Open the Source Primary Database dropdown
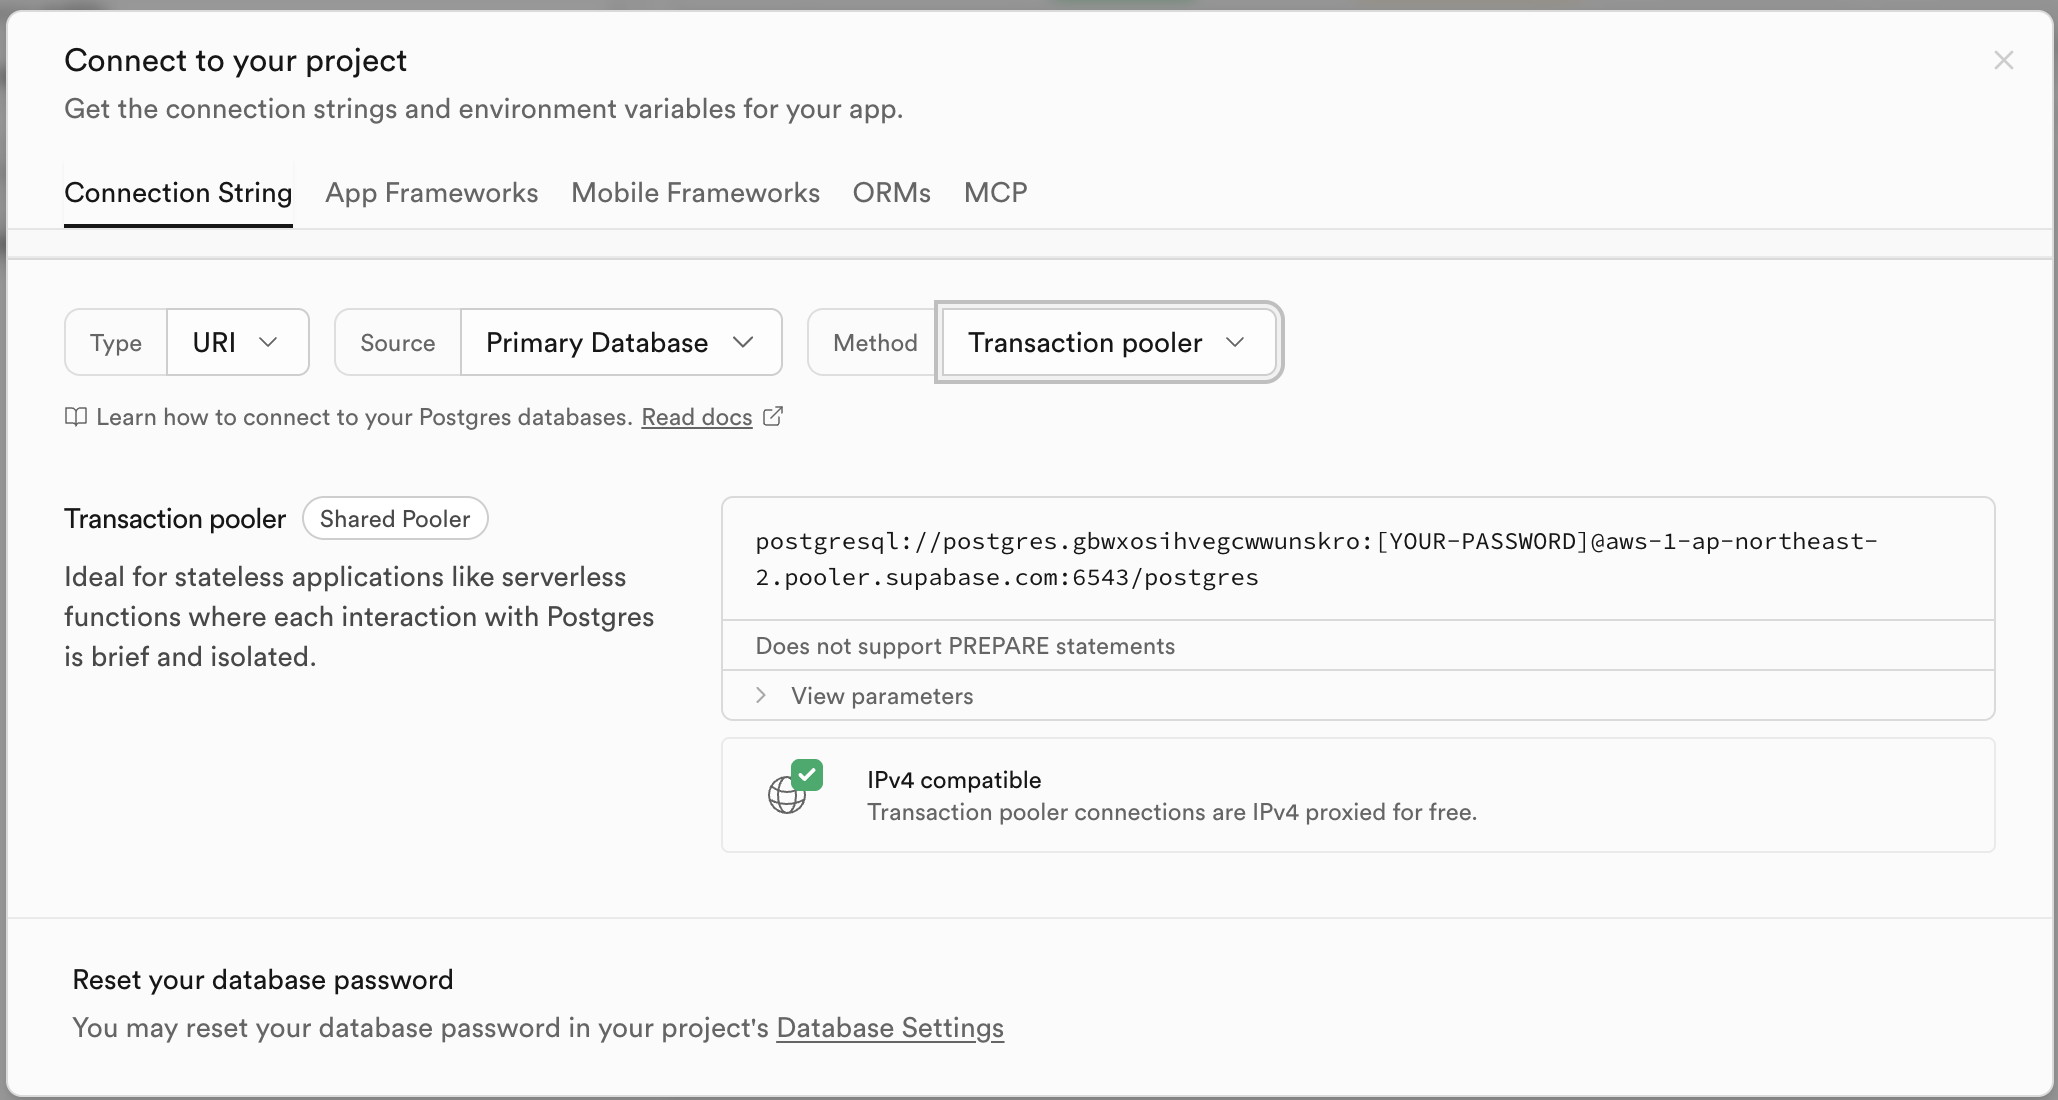2058x1100 pixels. pos(620,342)
